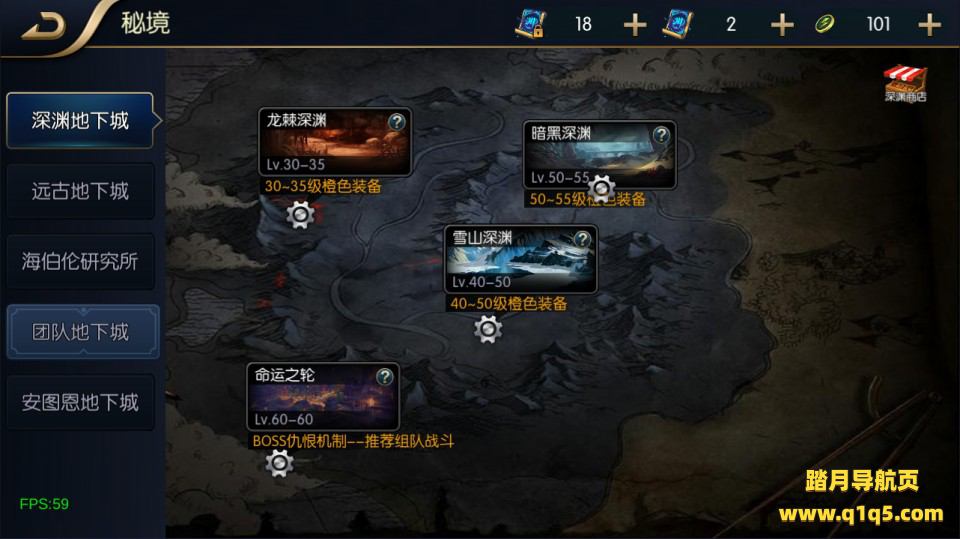Image resolution: width=960 pixels, height=539 pixels.
Task: Show help for 雪山深渊 dungeon
Action: (582, 239)
